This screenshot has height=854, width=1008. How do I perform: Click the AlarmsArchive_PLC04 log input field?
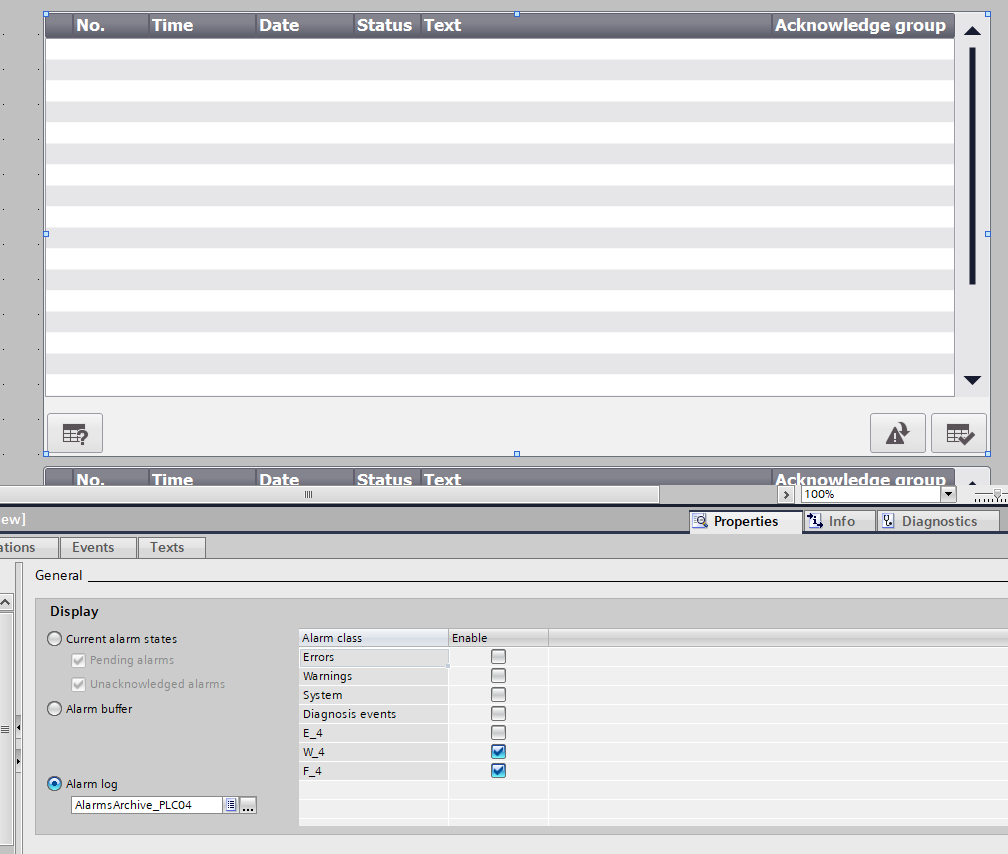click(147, 805)
